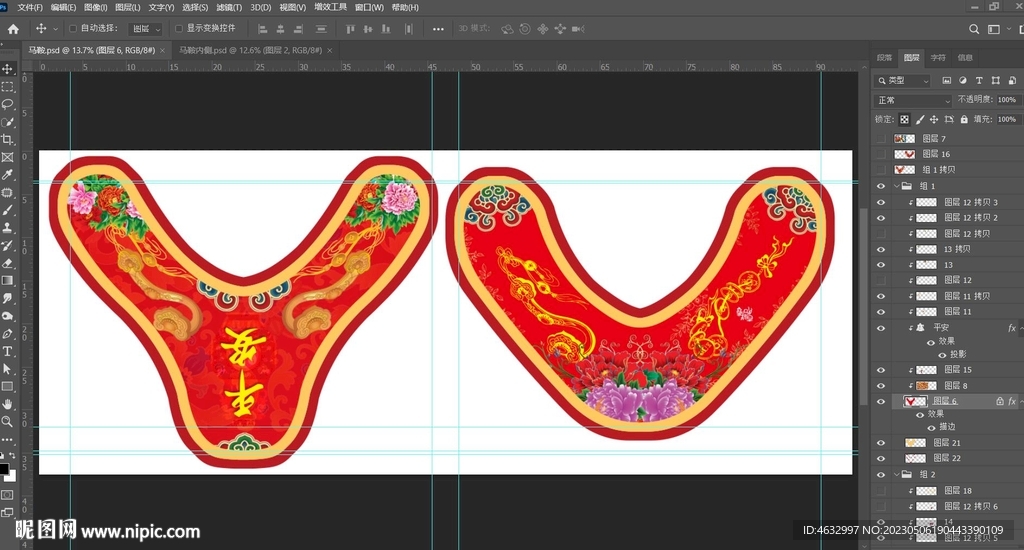Collapse the 组 2 group arrow
The image size is (1024, 550).
[897, 475]
